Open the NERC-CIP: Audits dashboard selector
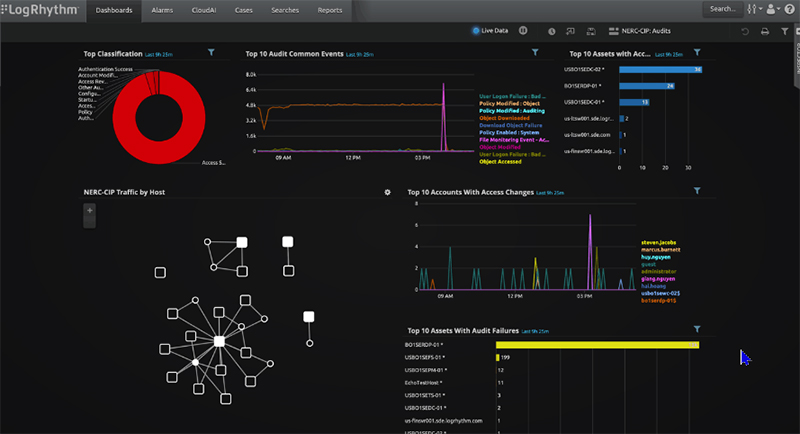The image size is (800, 434). pyautogui.click(x=640, y=31)
